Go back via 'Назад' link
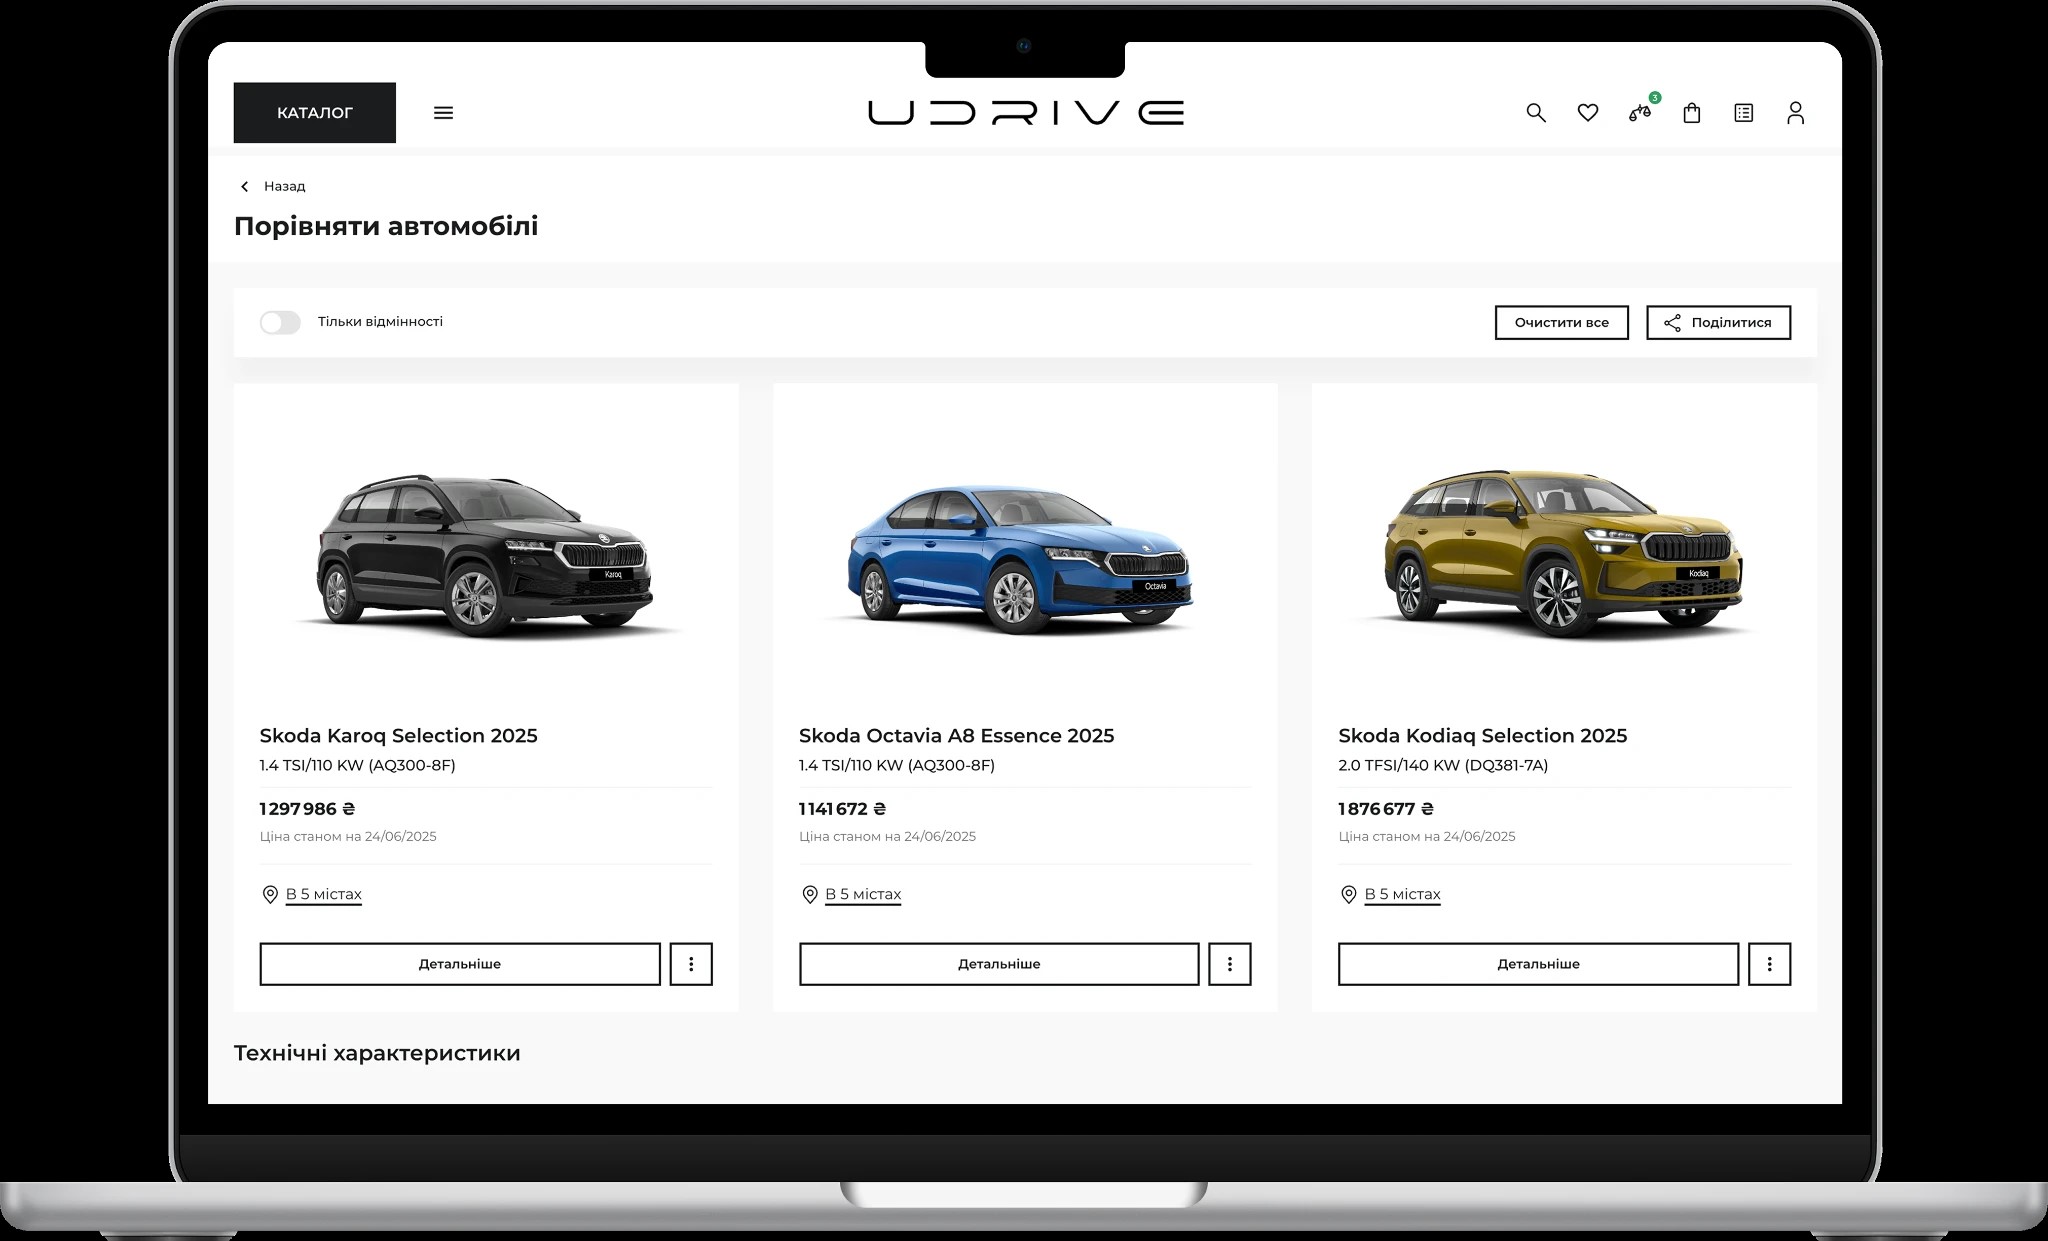 click(x=274, y=186)
